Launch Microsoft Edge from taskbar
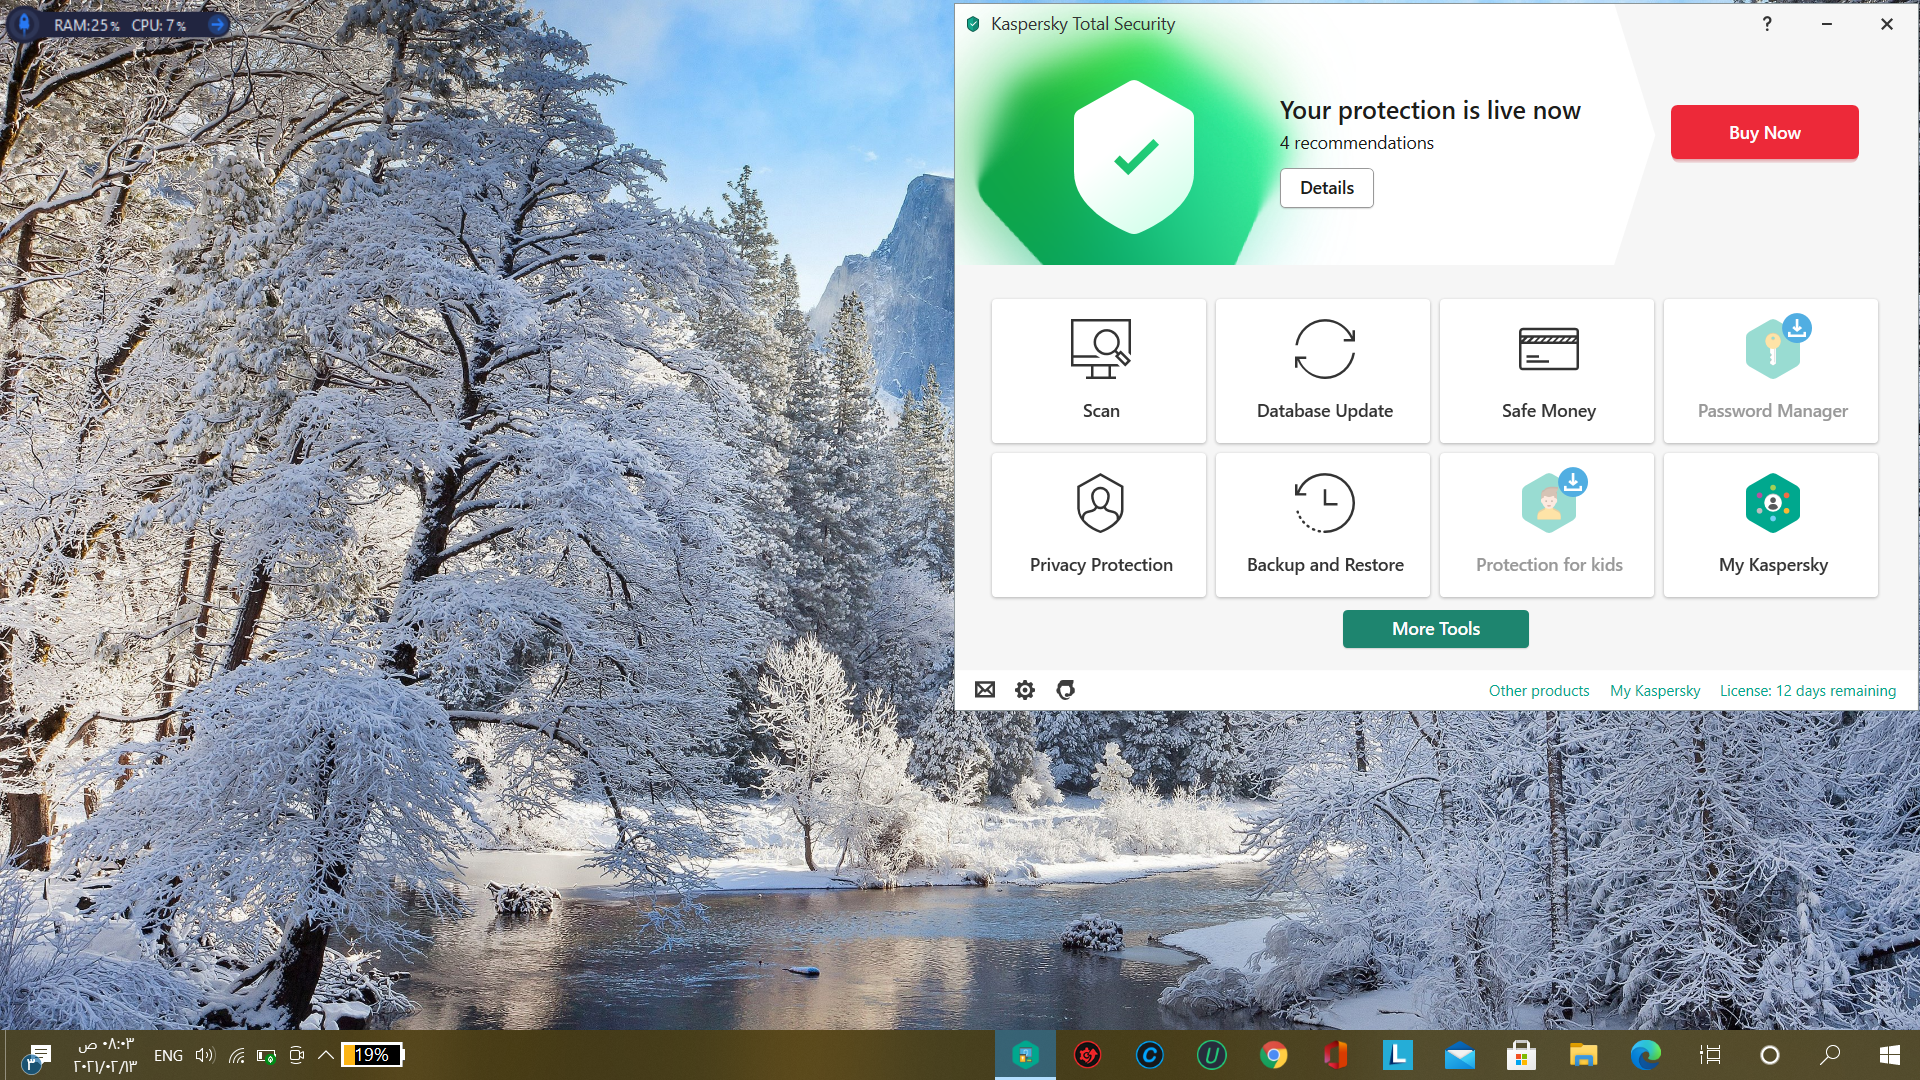1920x1080 pixels. coord(1645,1055)
